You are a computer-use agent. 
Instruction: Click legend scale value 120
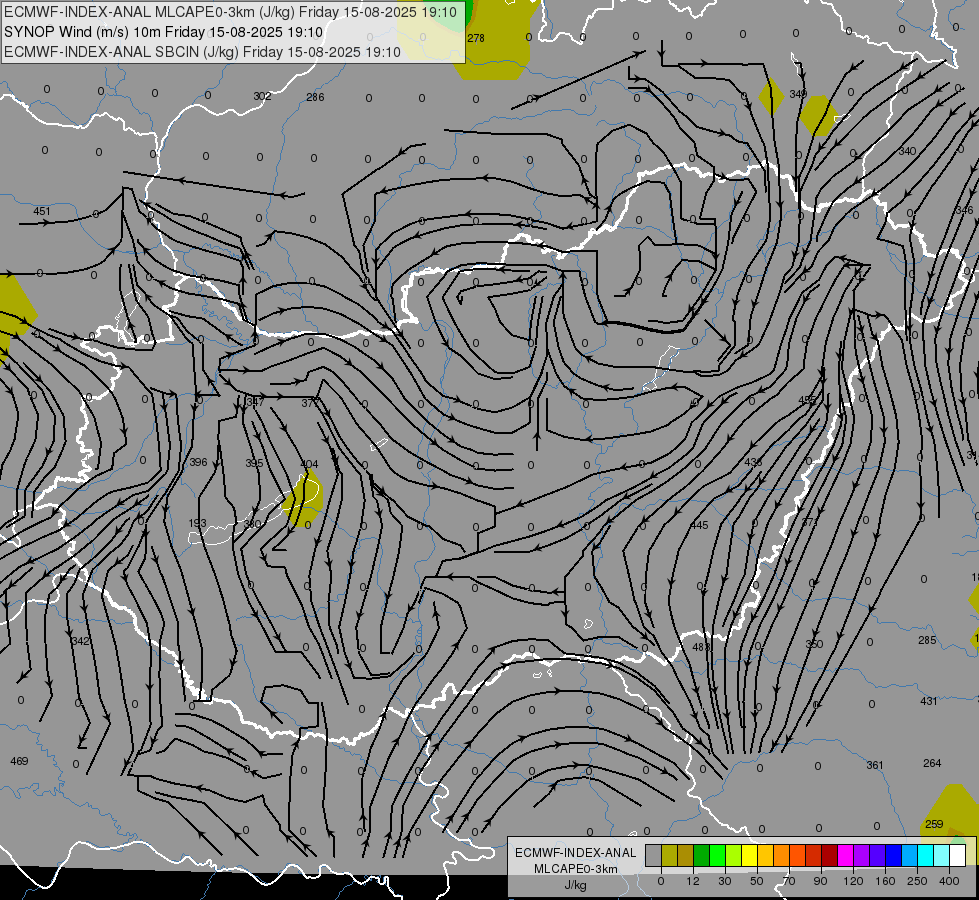click(853, 881)
